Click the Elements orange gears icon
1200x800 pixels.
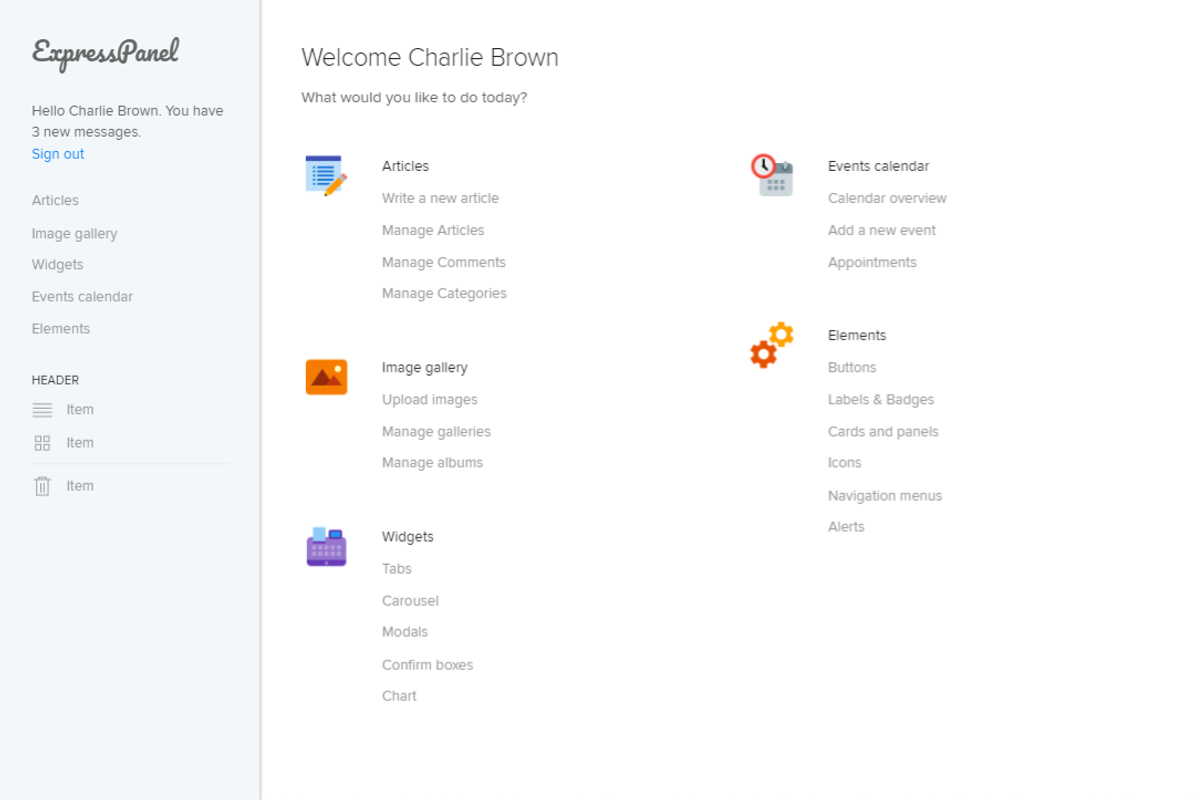point(772,345)
